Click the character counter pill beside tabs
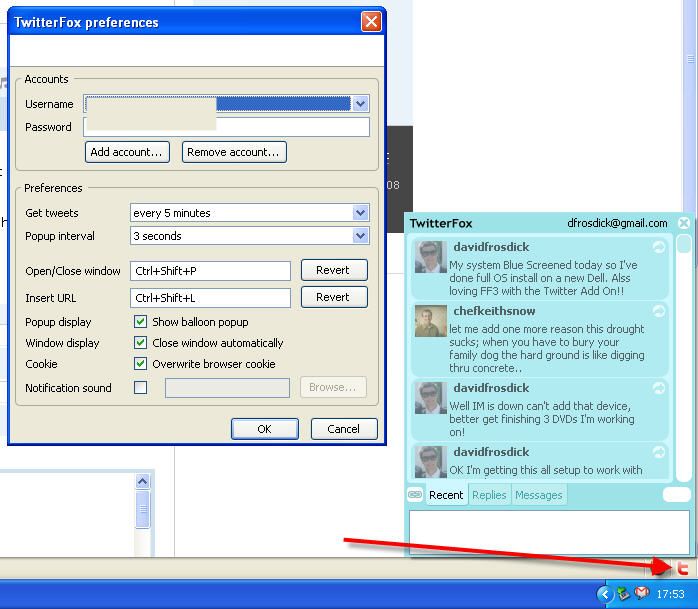 click(676, 495)
